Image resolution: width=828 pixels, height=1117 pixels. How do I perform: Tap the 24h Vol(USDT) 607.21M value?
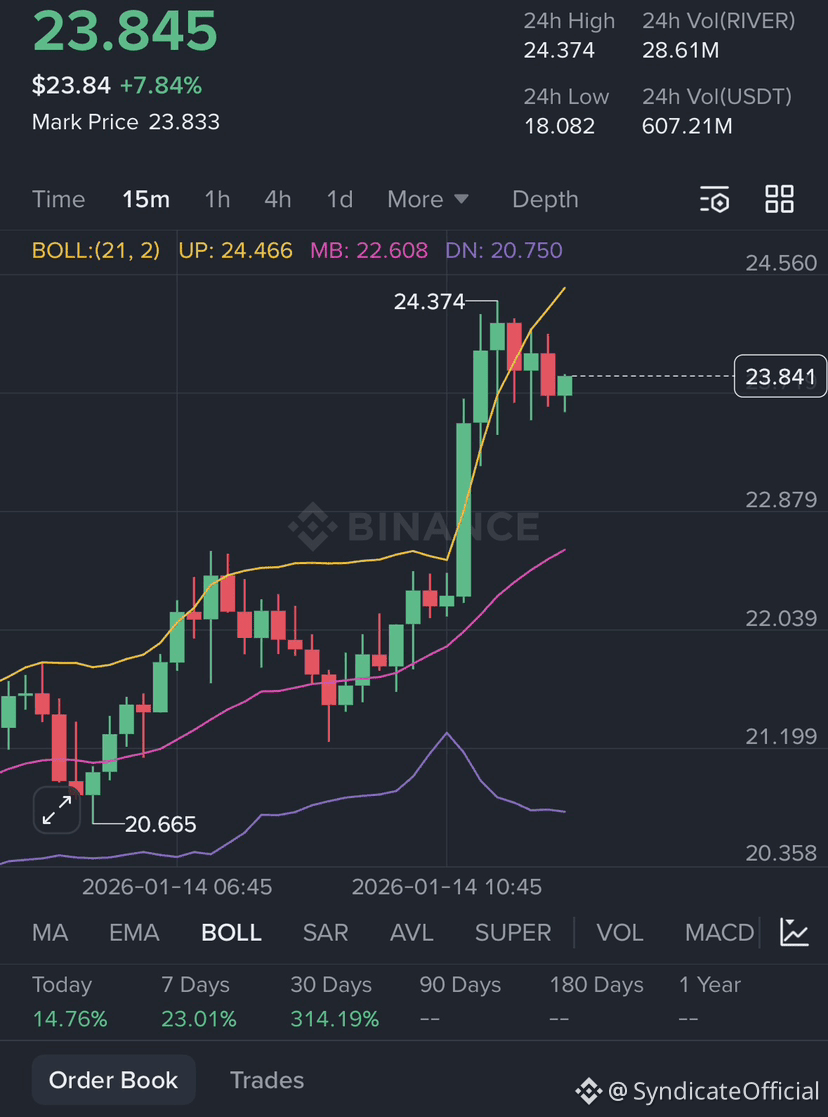tap(687, 126)
